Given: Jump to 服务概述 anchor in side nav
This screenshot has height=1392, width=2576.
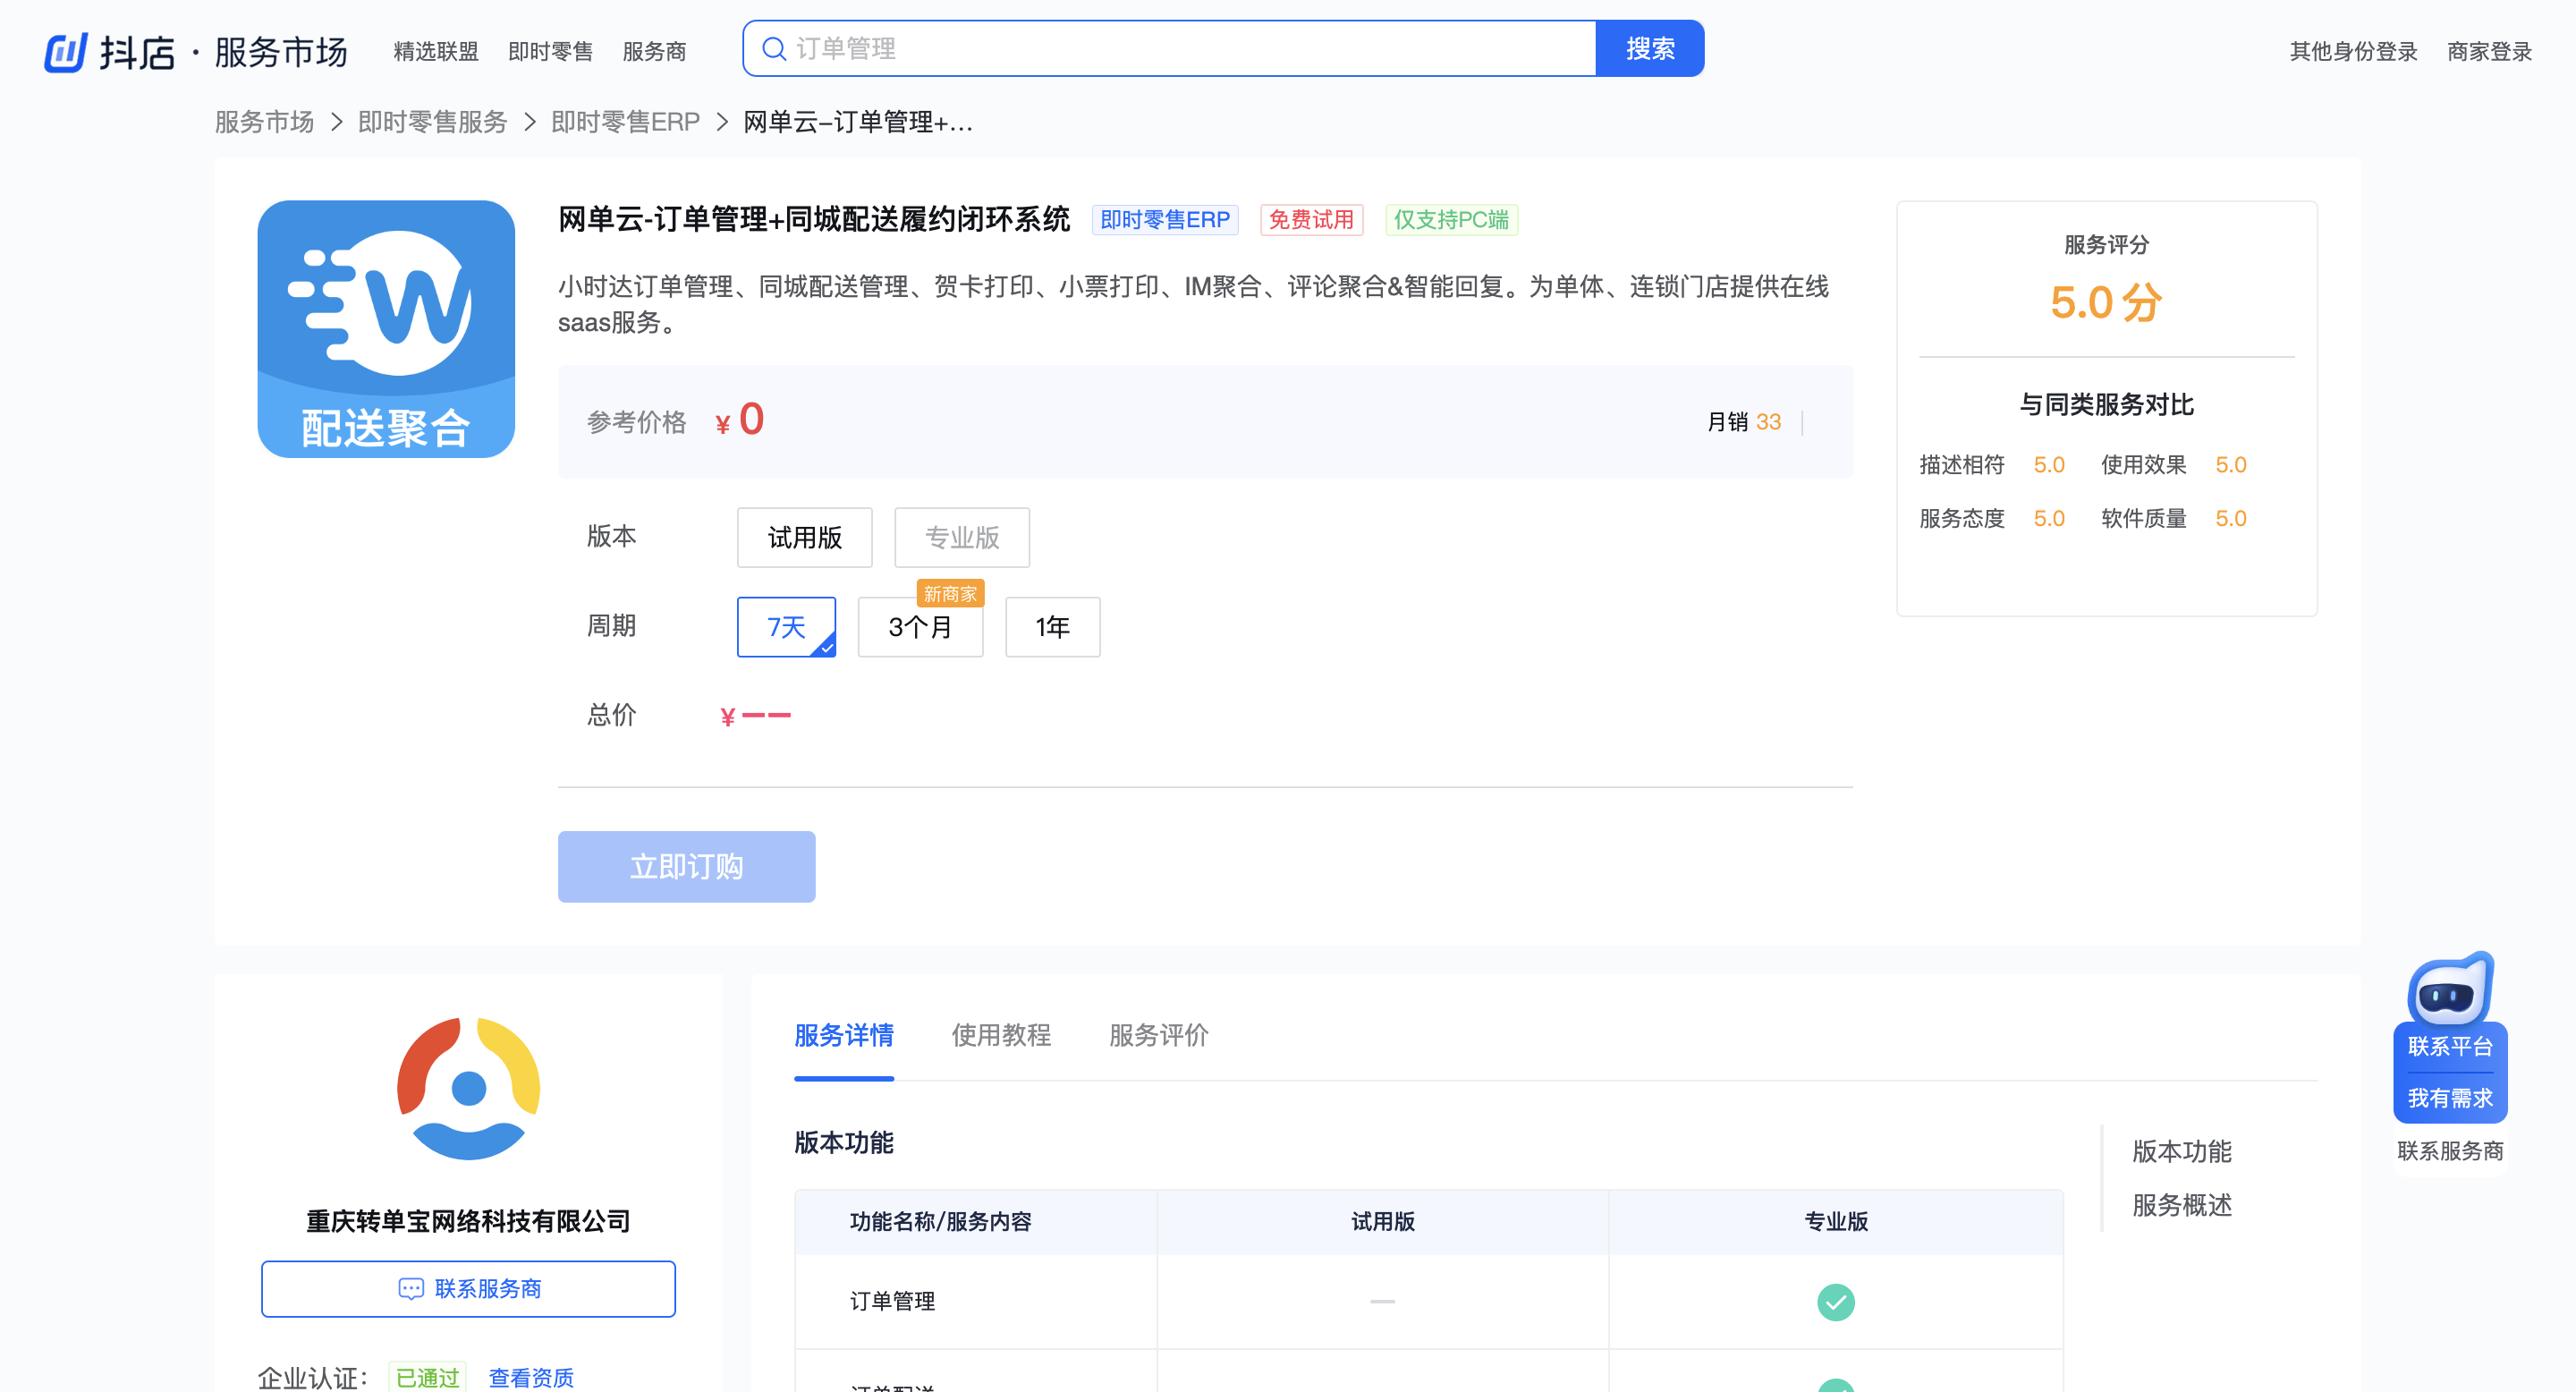Looking at the screenshot, I should coord(2181,1205).
